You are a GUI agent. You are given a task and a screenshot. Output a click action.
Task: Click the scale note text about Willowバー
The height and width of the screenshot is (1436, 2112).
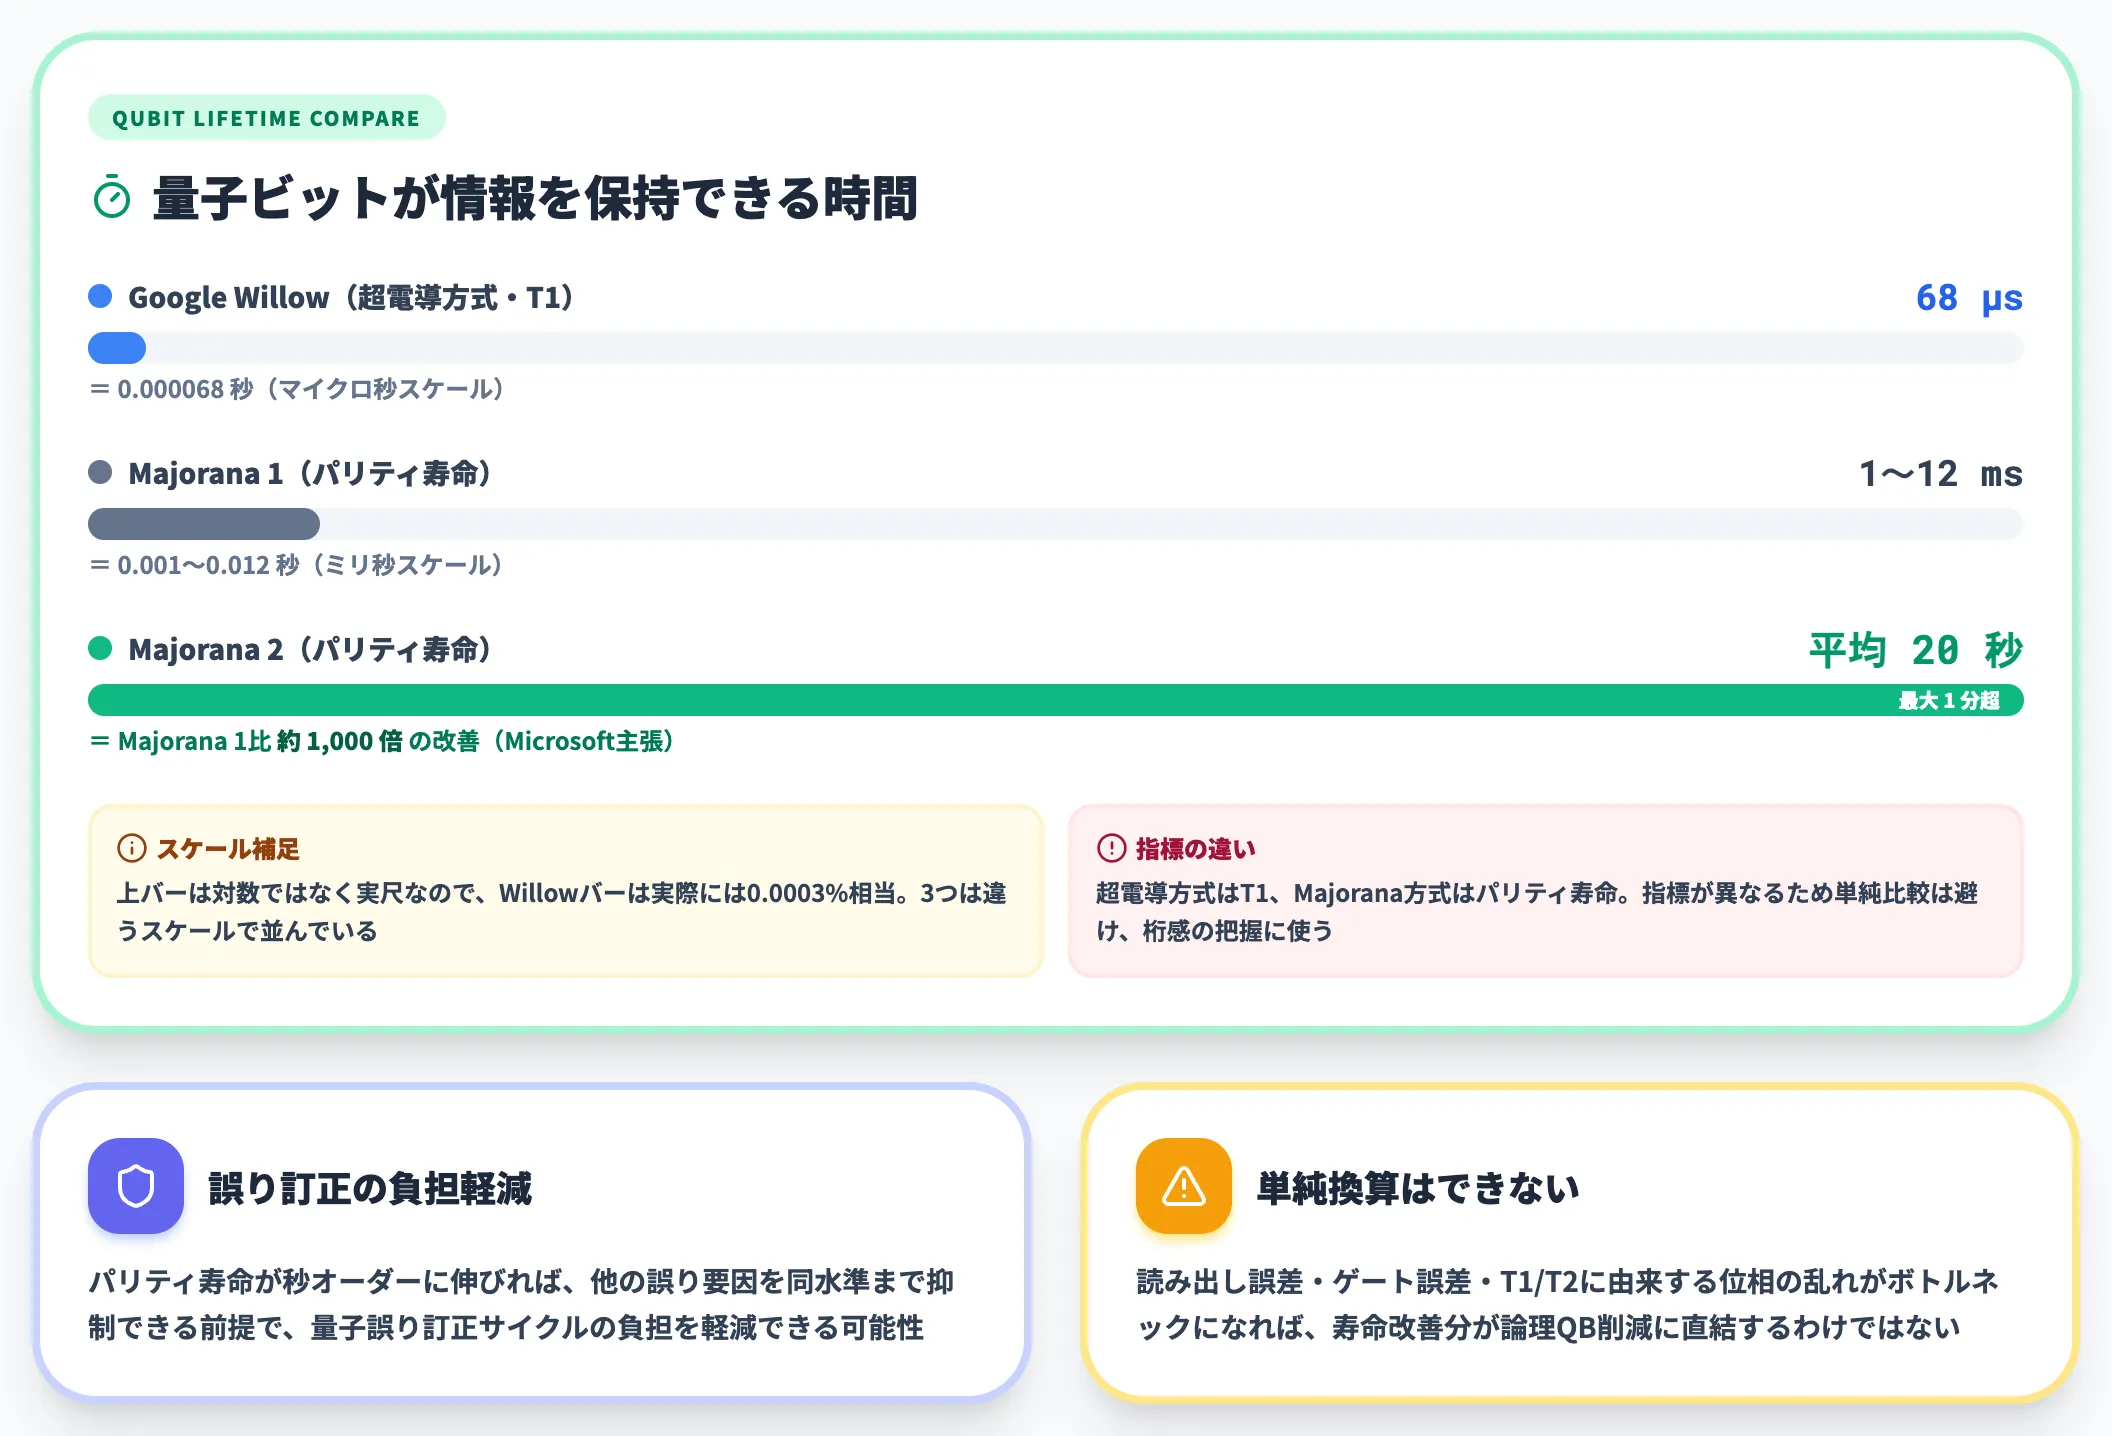tap(562, 912)
